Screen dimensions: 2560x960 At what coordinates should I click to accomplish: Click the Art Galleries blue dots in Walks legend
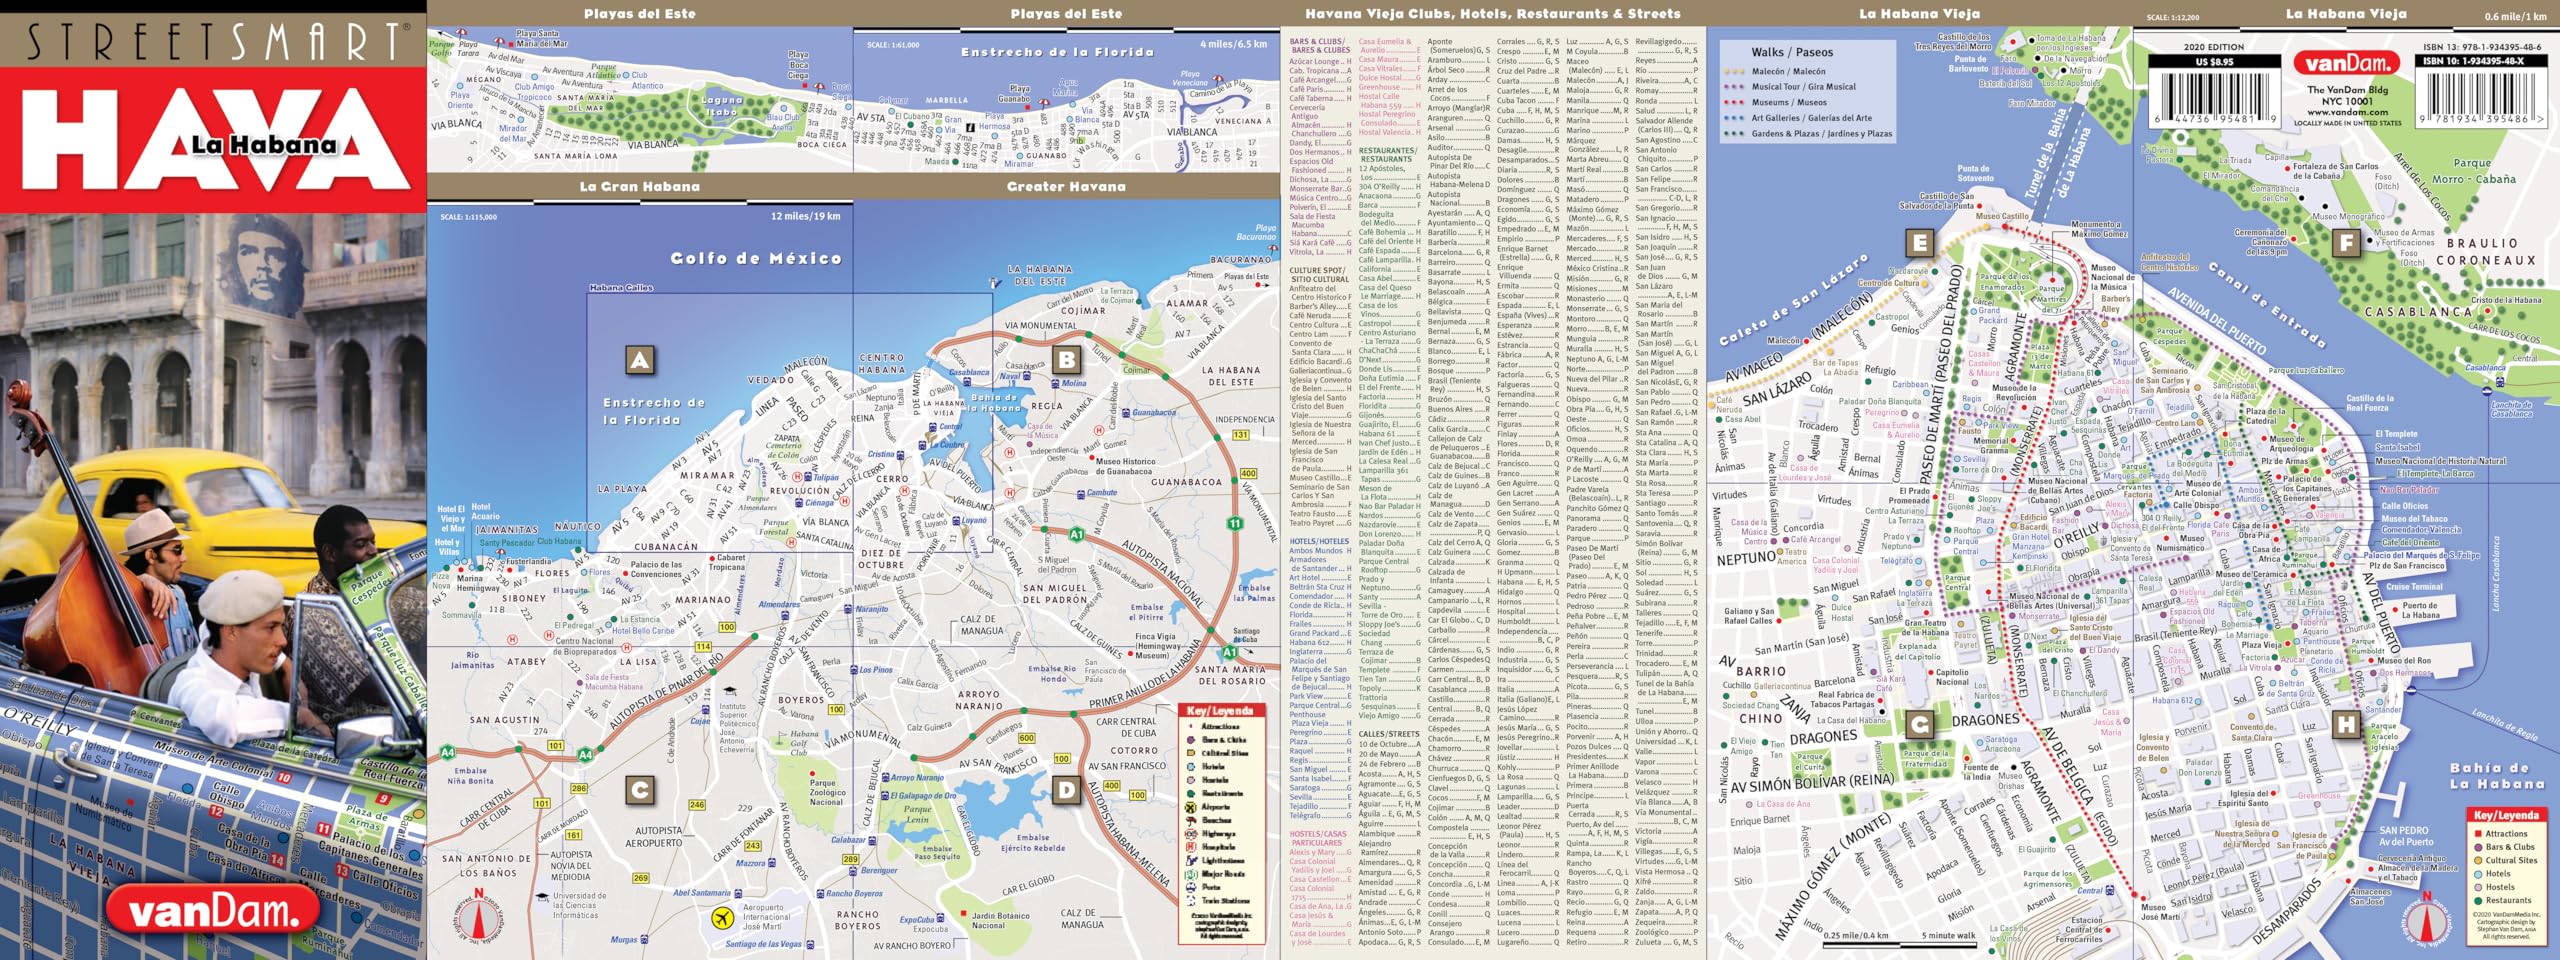(x=1734, y=117)
